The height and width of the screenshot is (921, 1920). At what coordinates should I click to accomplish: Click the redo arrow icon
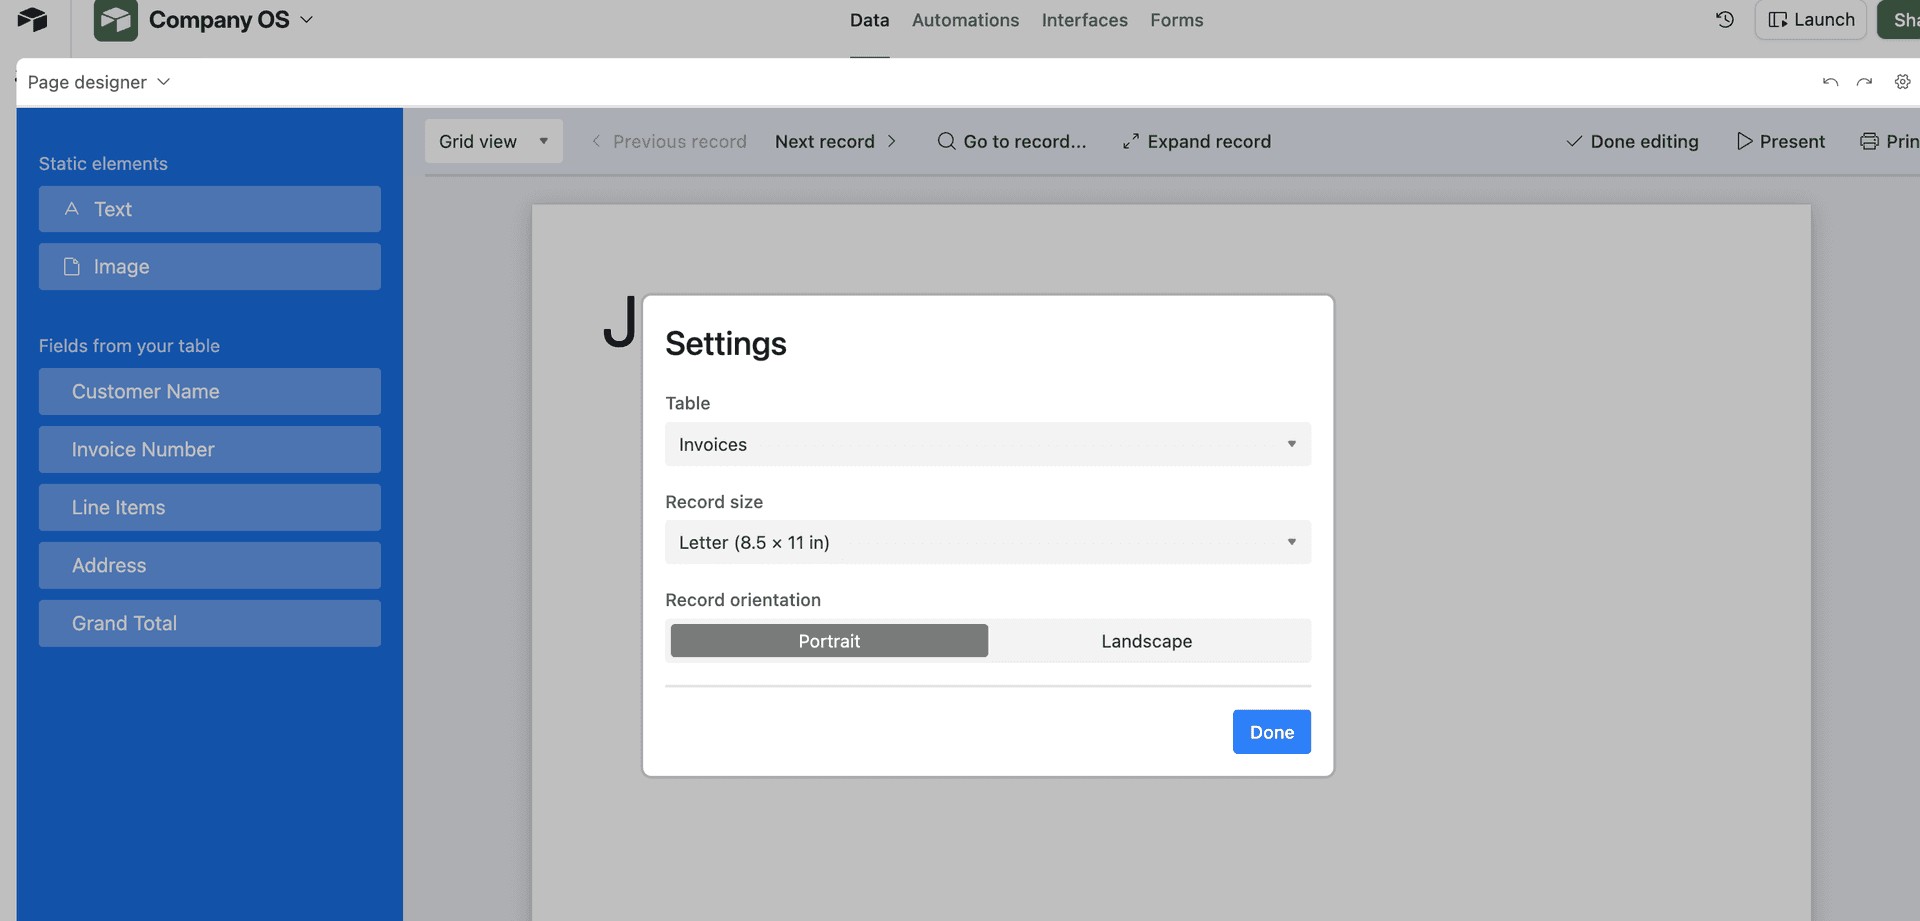1863,81
